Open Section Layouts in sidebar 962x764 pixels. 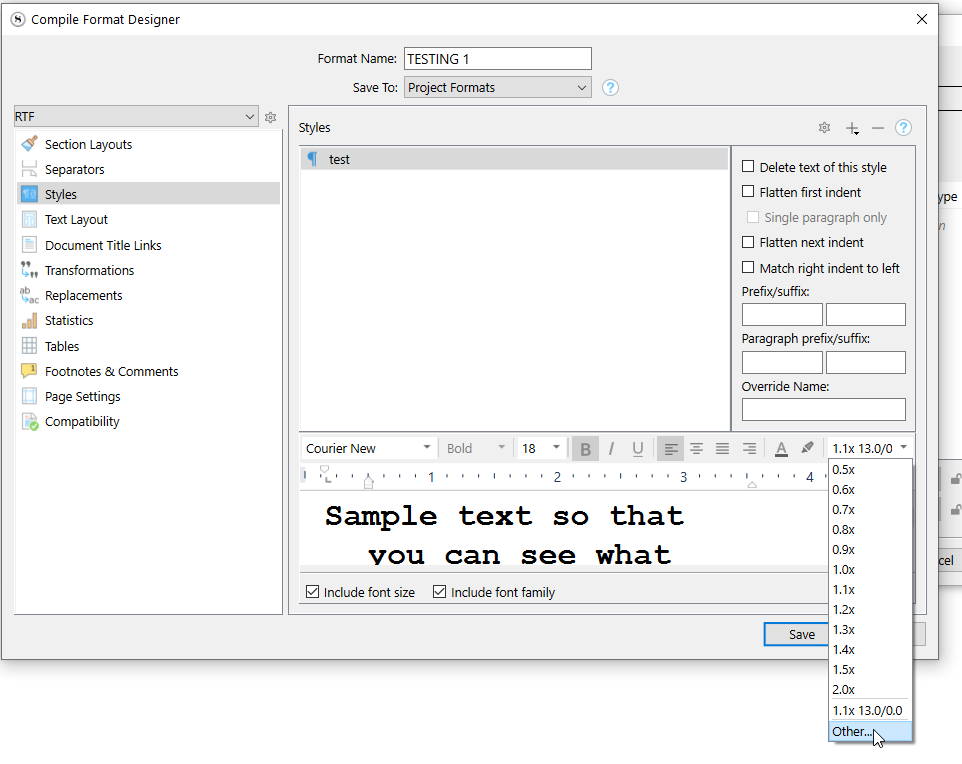pos(88,144)
